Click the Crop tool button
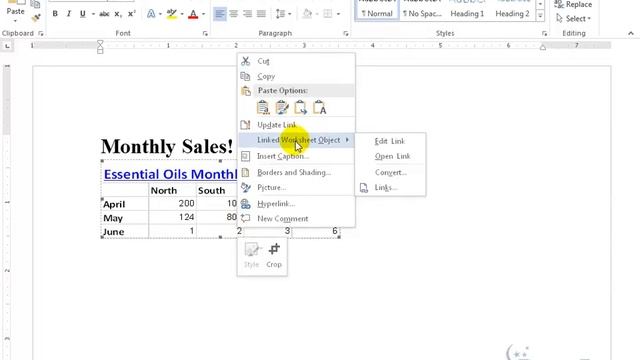The height and width of the screenshot is (360, 640). tap(274, 256)
